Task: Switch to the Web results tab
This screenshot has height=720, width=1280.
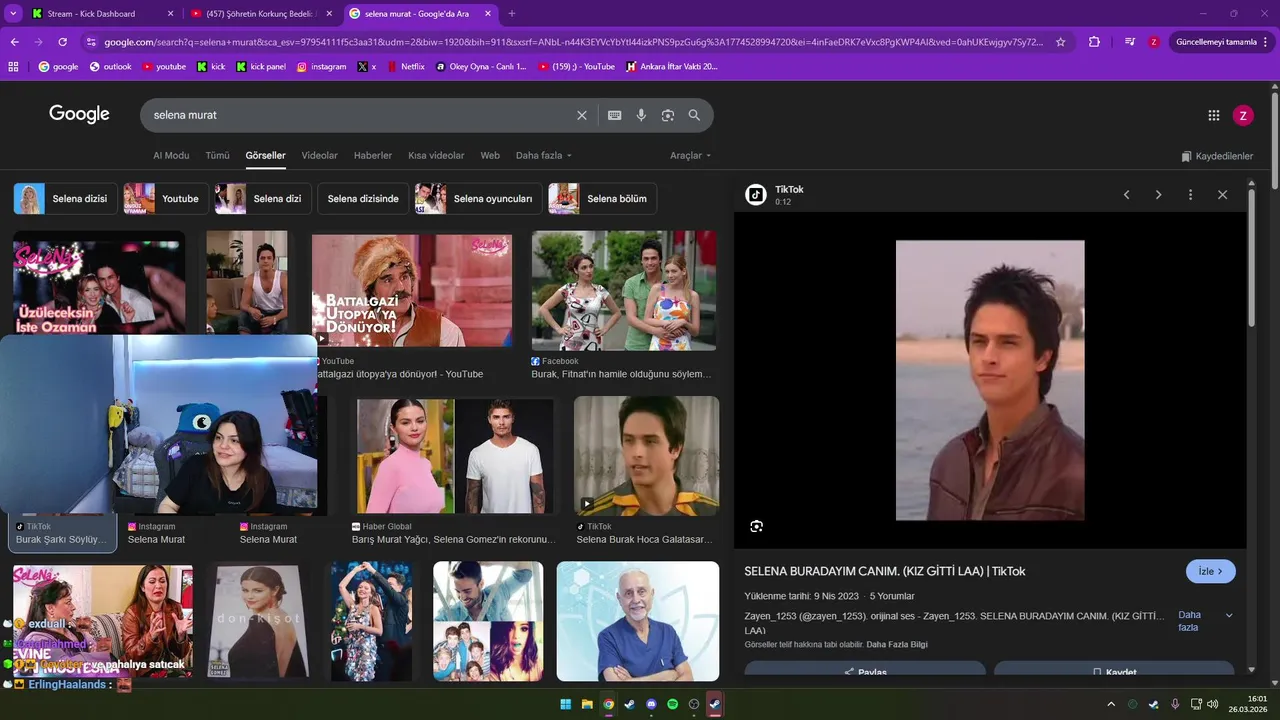Action: (x=490, y=156)
